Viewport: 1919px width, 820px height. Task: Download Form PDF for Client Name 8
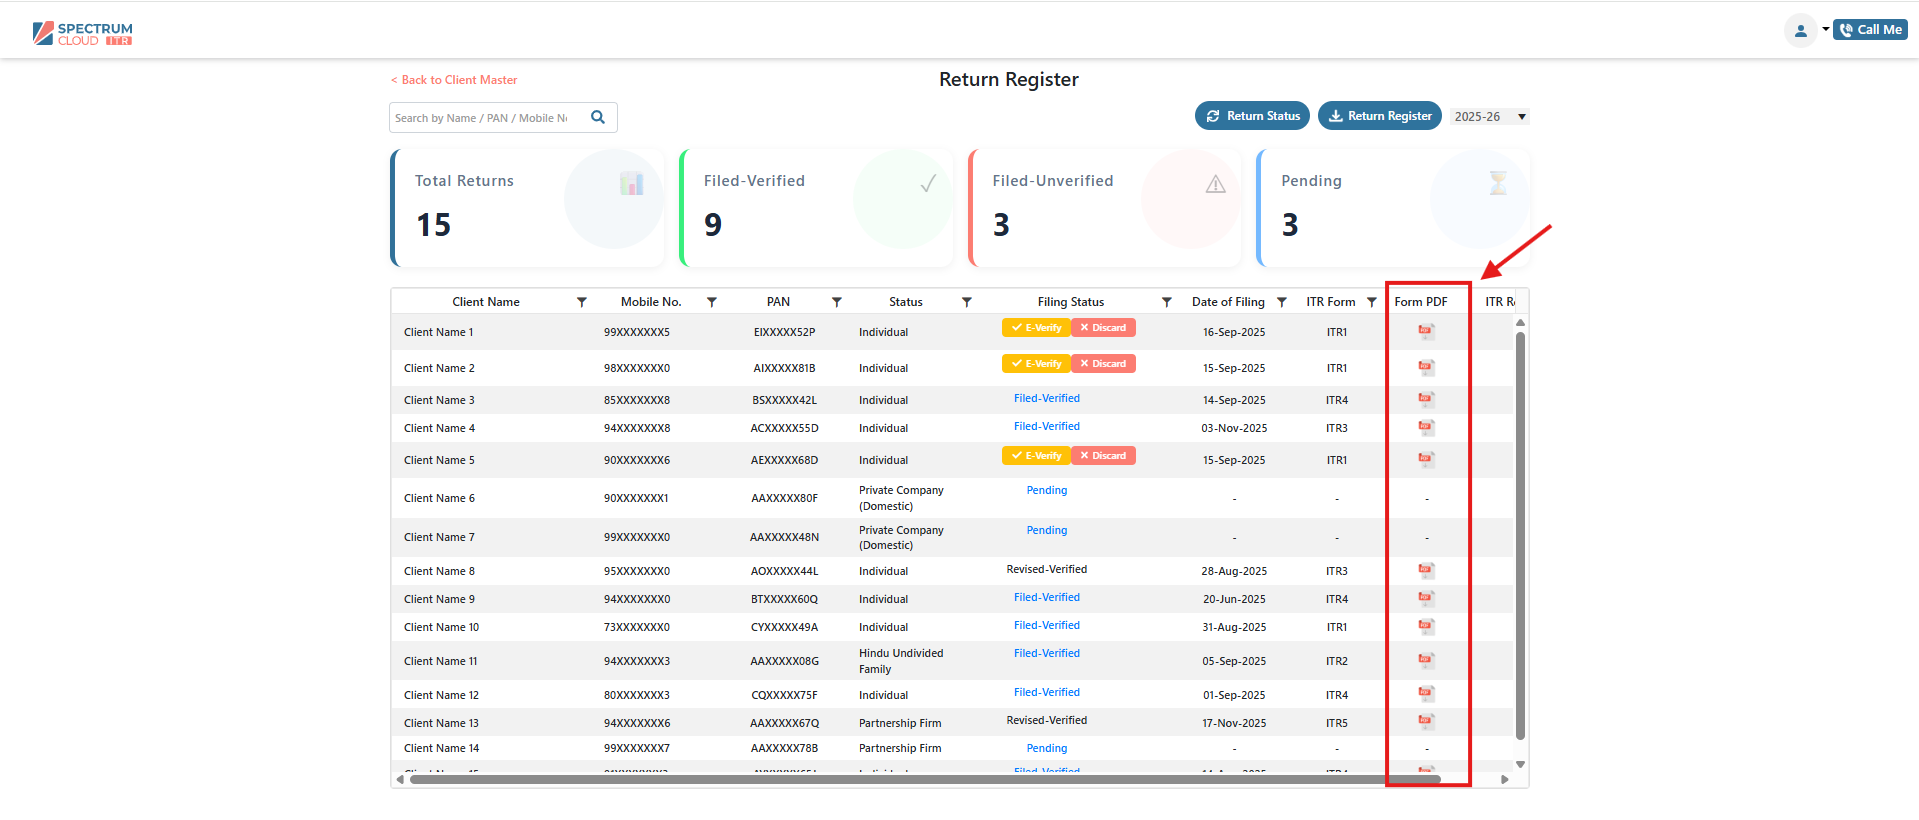(1426, 571)
